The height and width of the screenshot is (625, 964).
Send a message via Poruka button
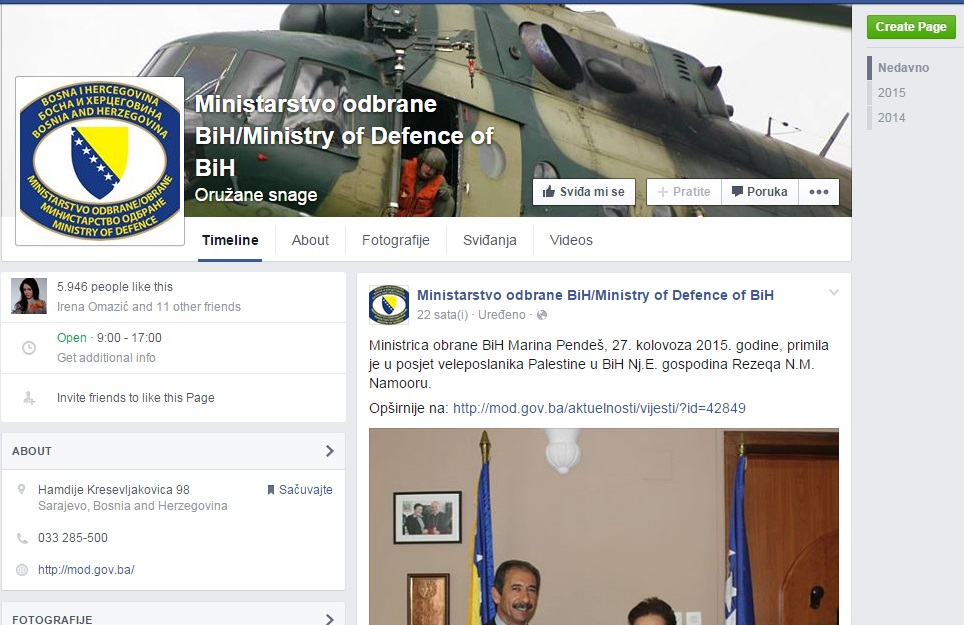click(759, 192)
